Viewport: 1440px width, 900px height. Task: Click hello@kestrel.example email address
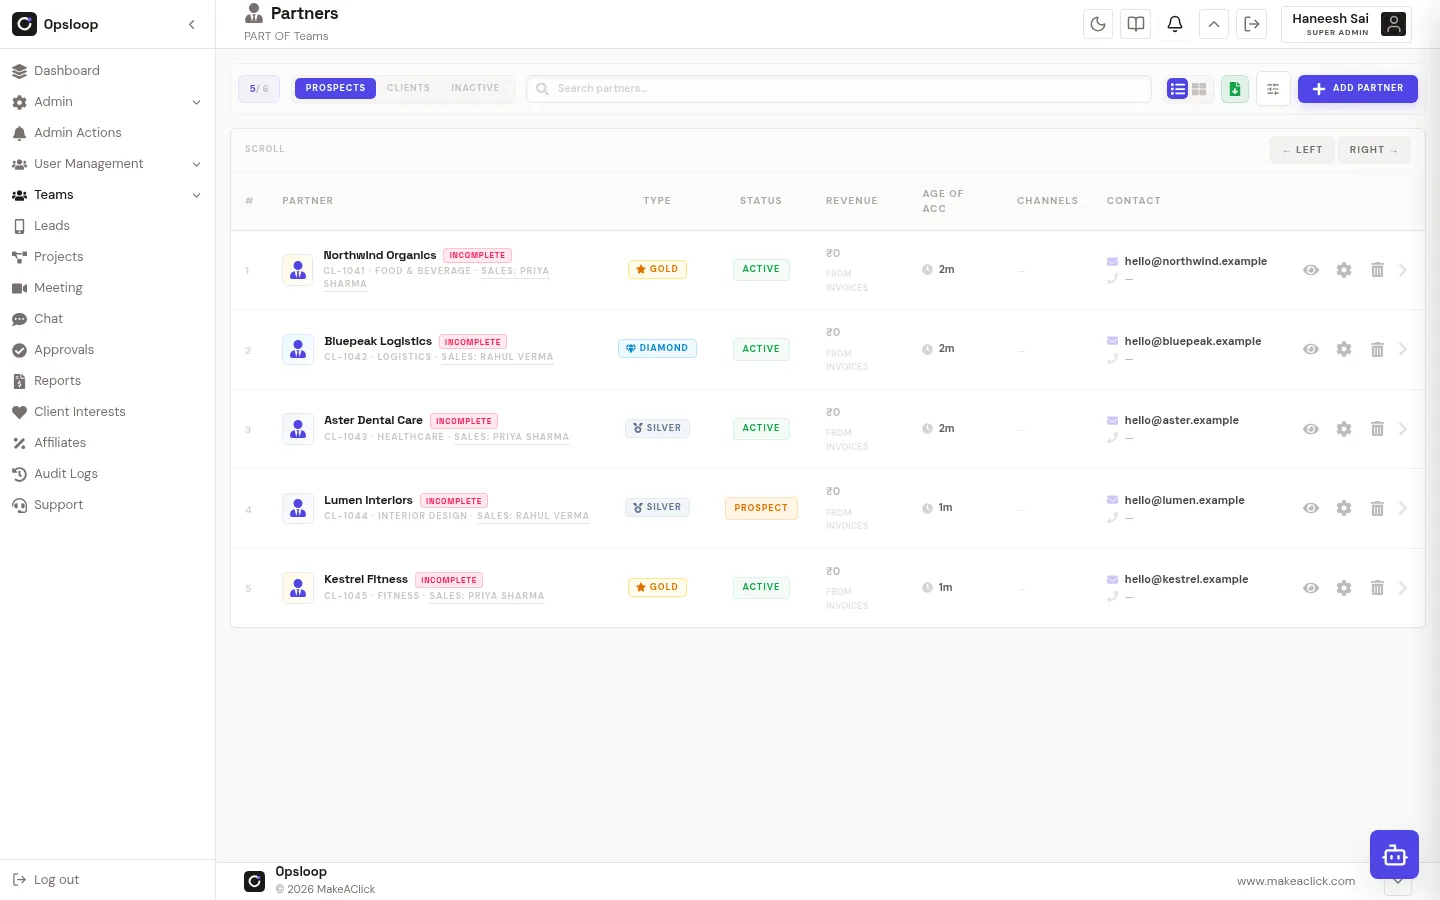pos(1186,579)
